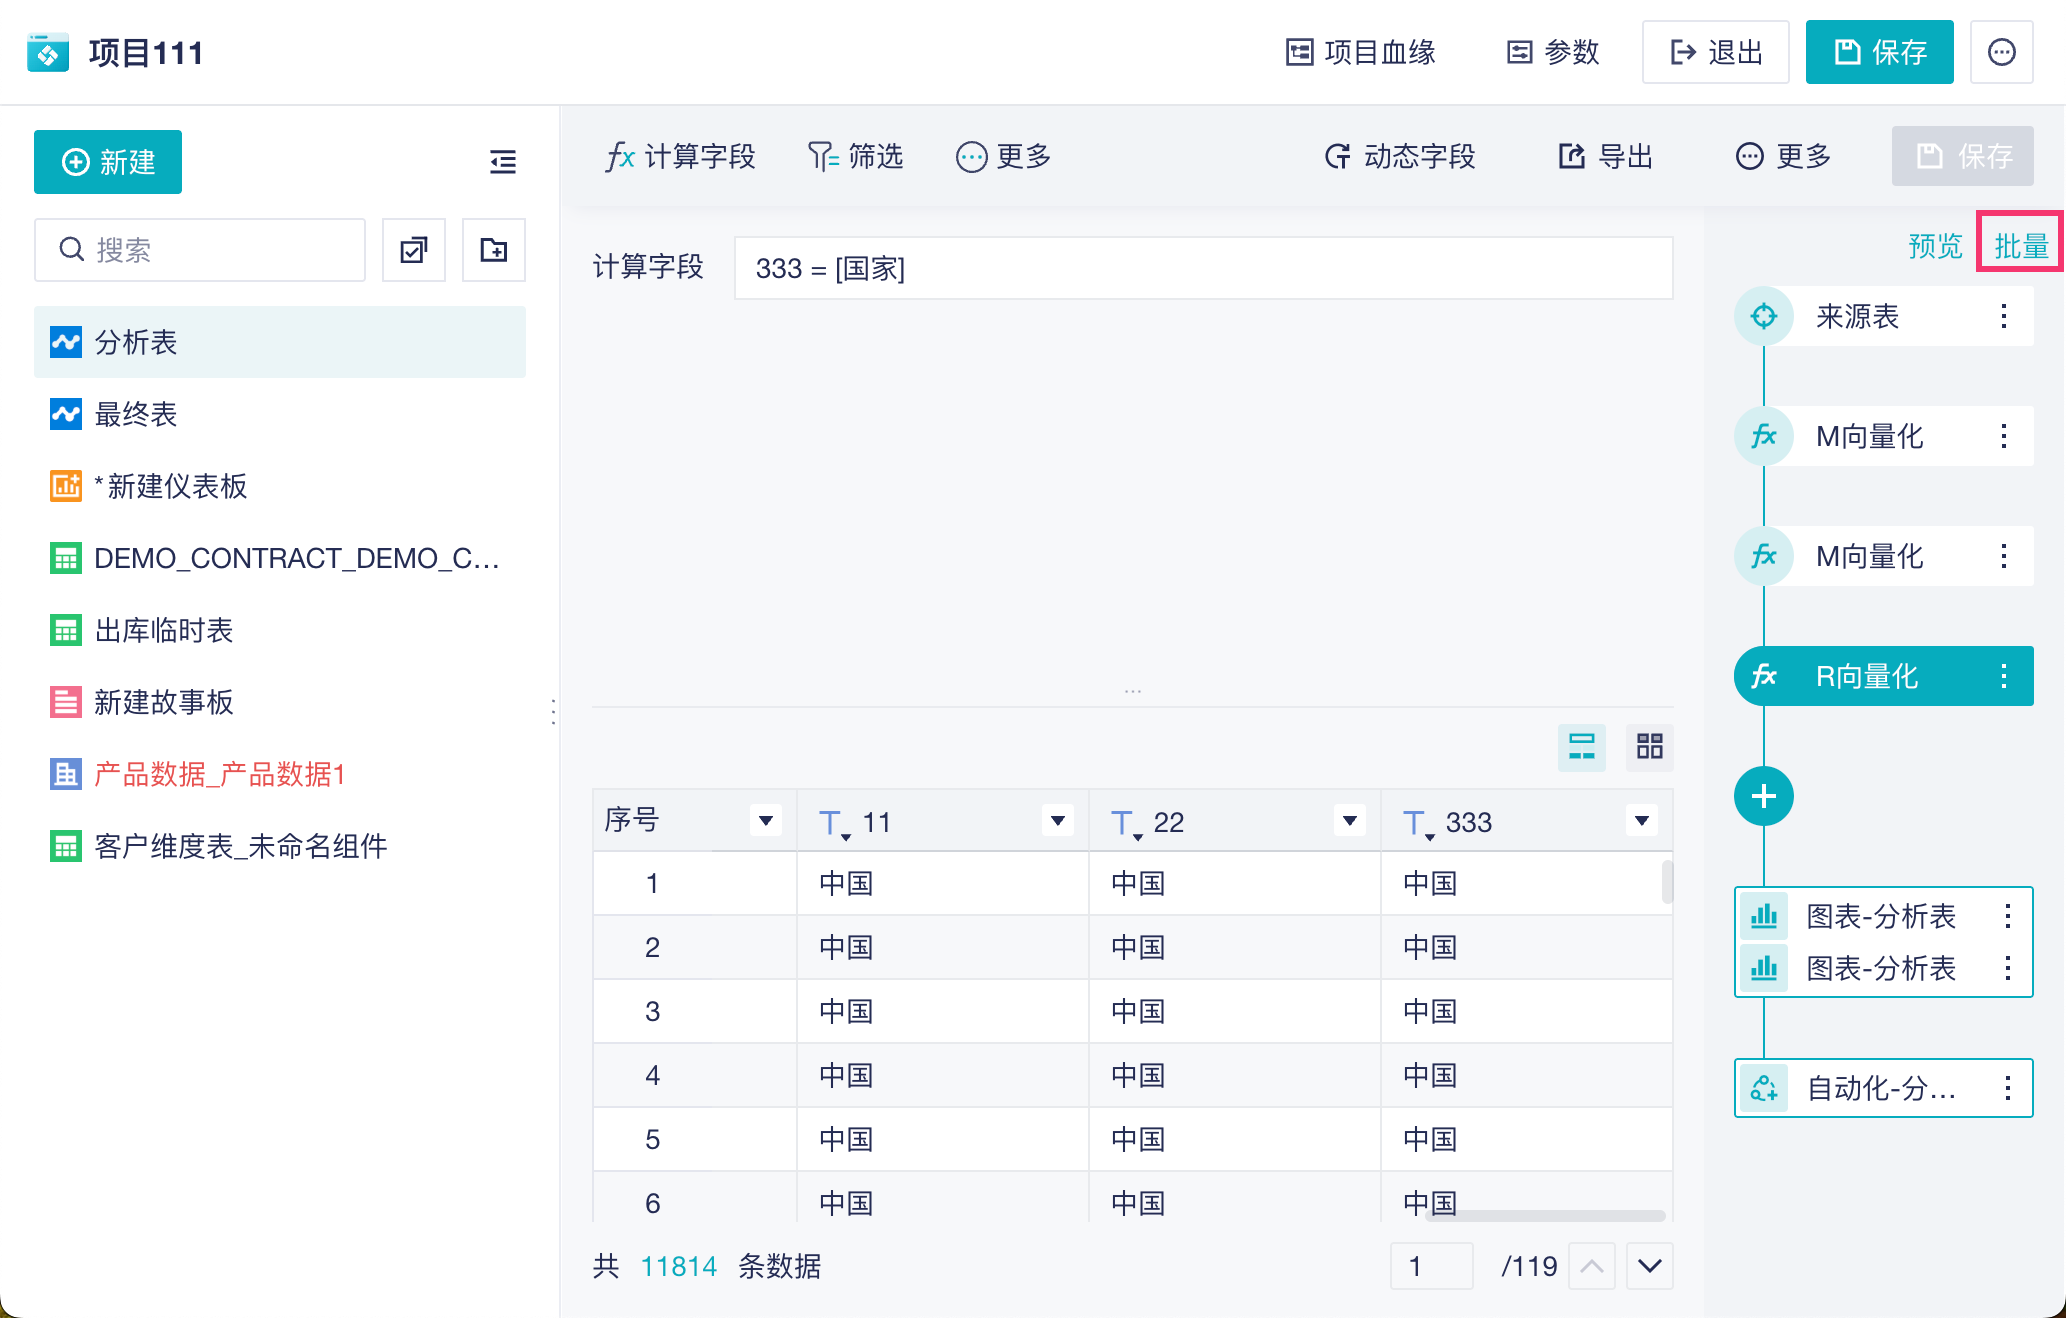Open the dropdown arrow of column 333
Screen dimensions: 2066x1318
(x=1641, y=821)
